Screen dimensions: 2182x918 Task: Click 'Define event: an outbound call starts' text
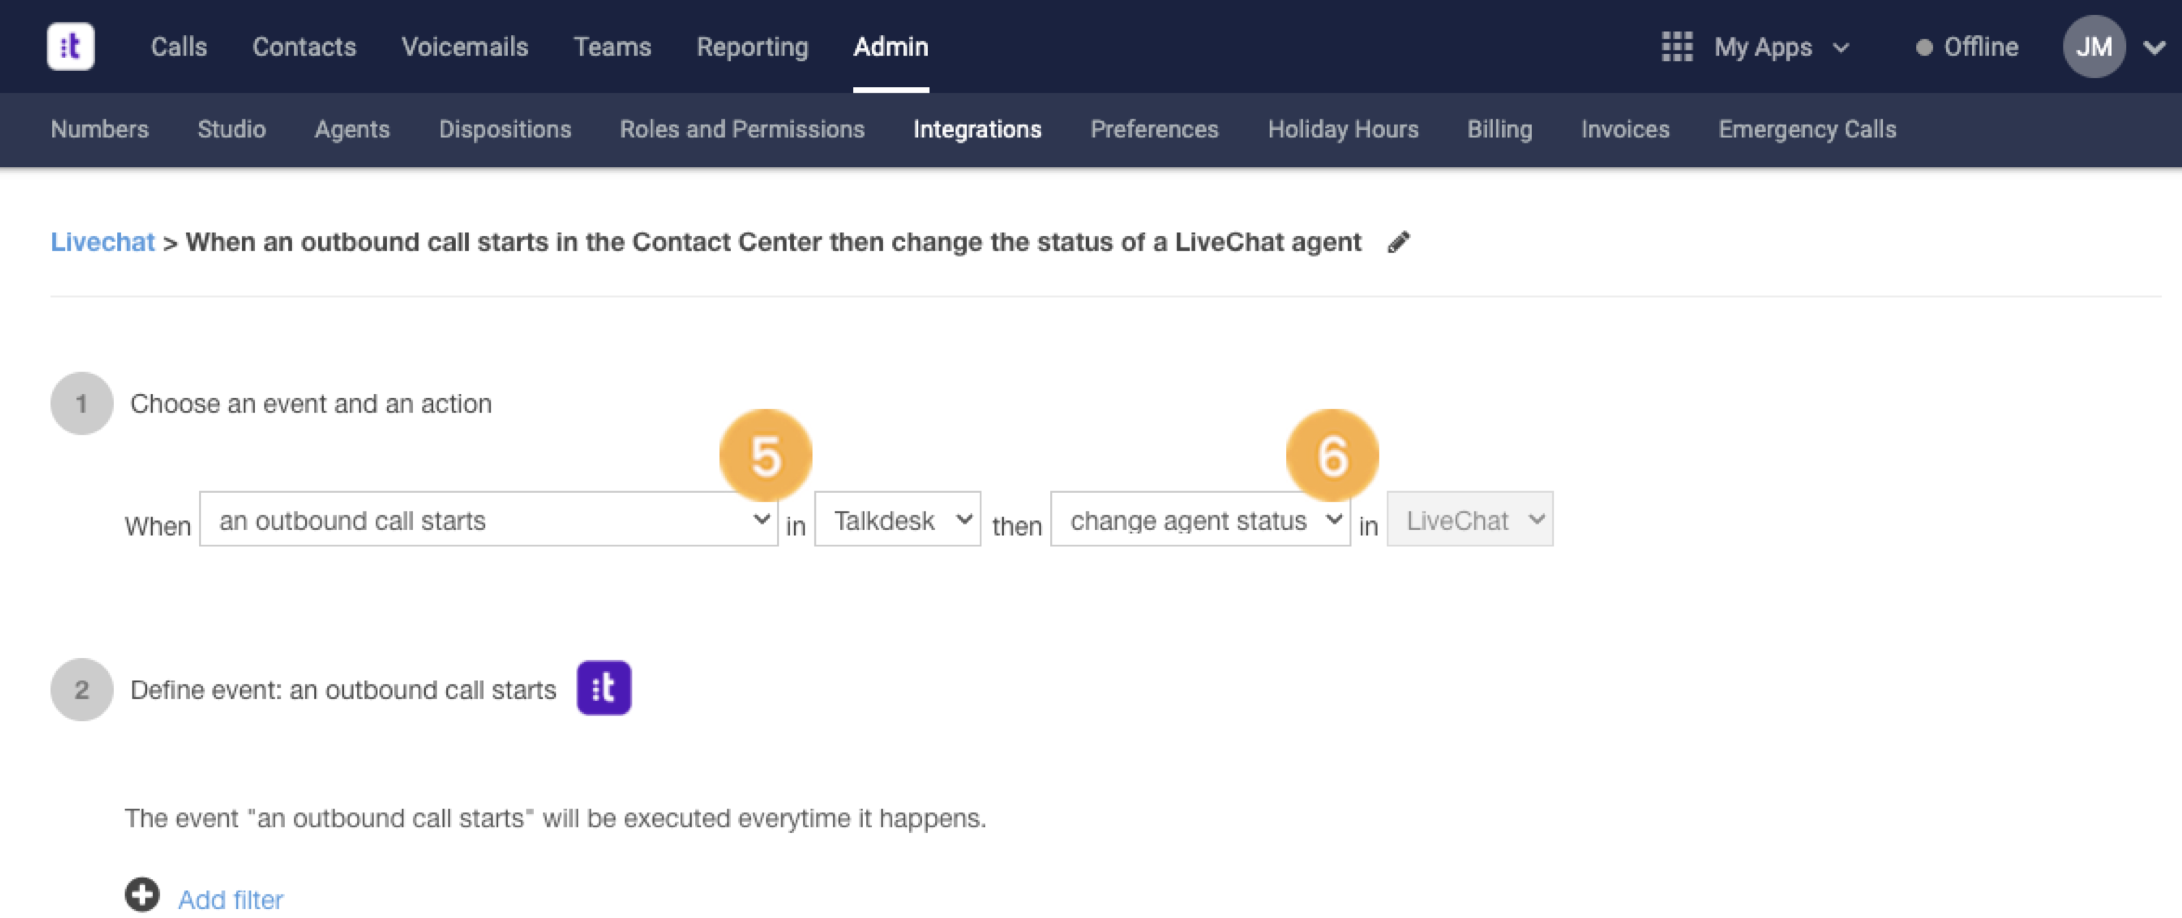(x=343, y=689)
